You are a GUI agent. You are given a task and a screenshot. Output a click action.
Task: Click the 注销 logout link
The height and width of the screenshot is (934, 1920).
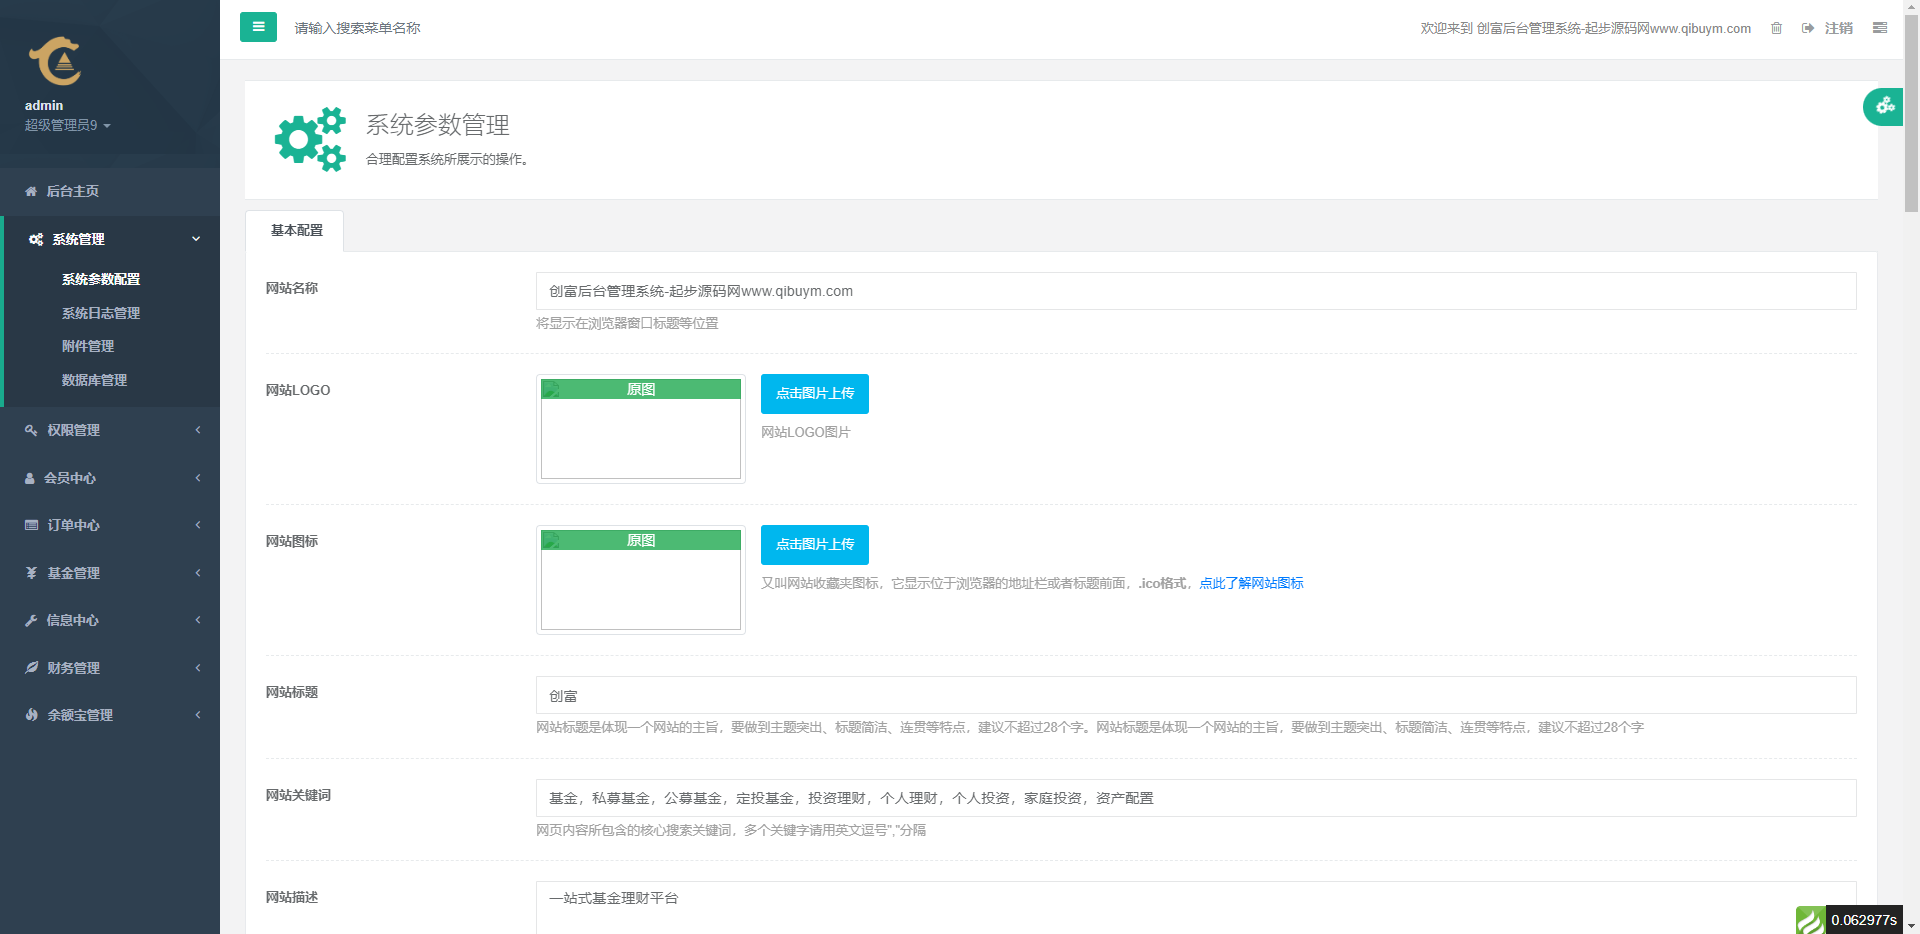pyautogui.click(x=1837, y=28)
